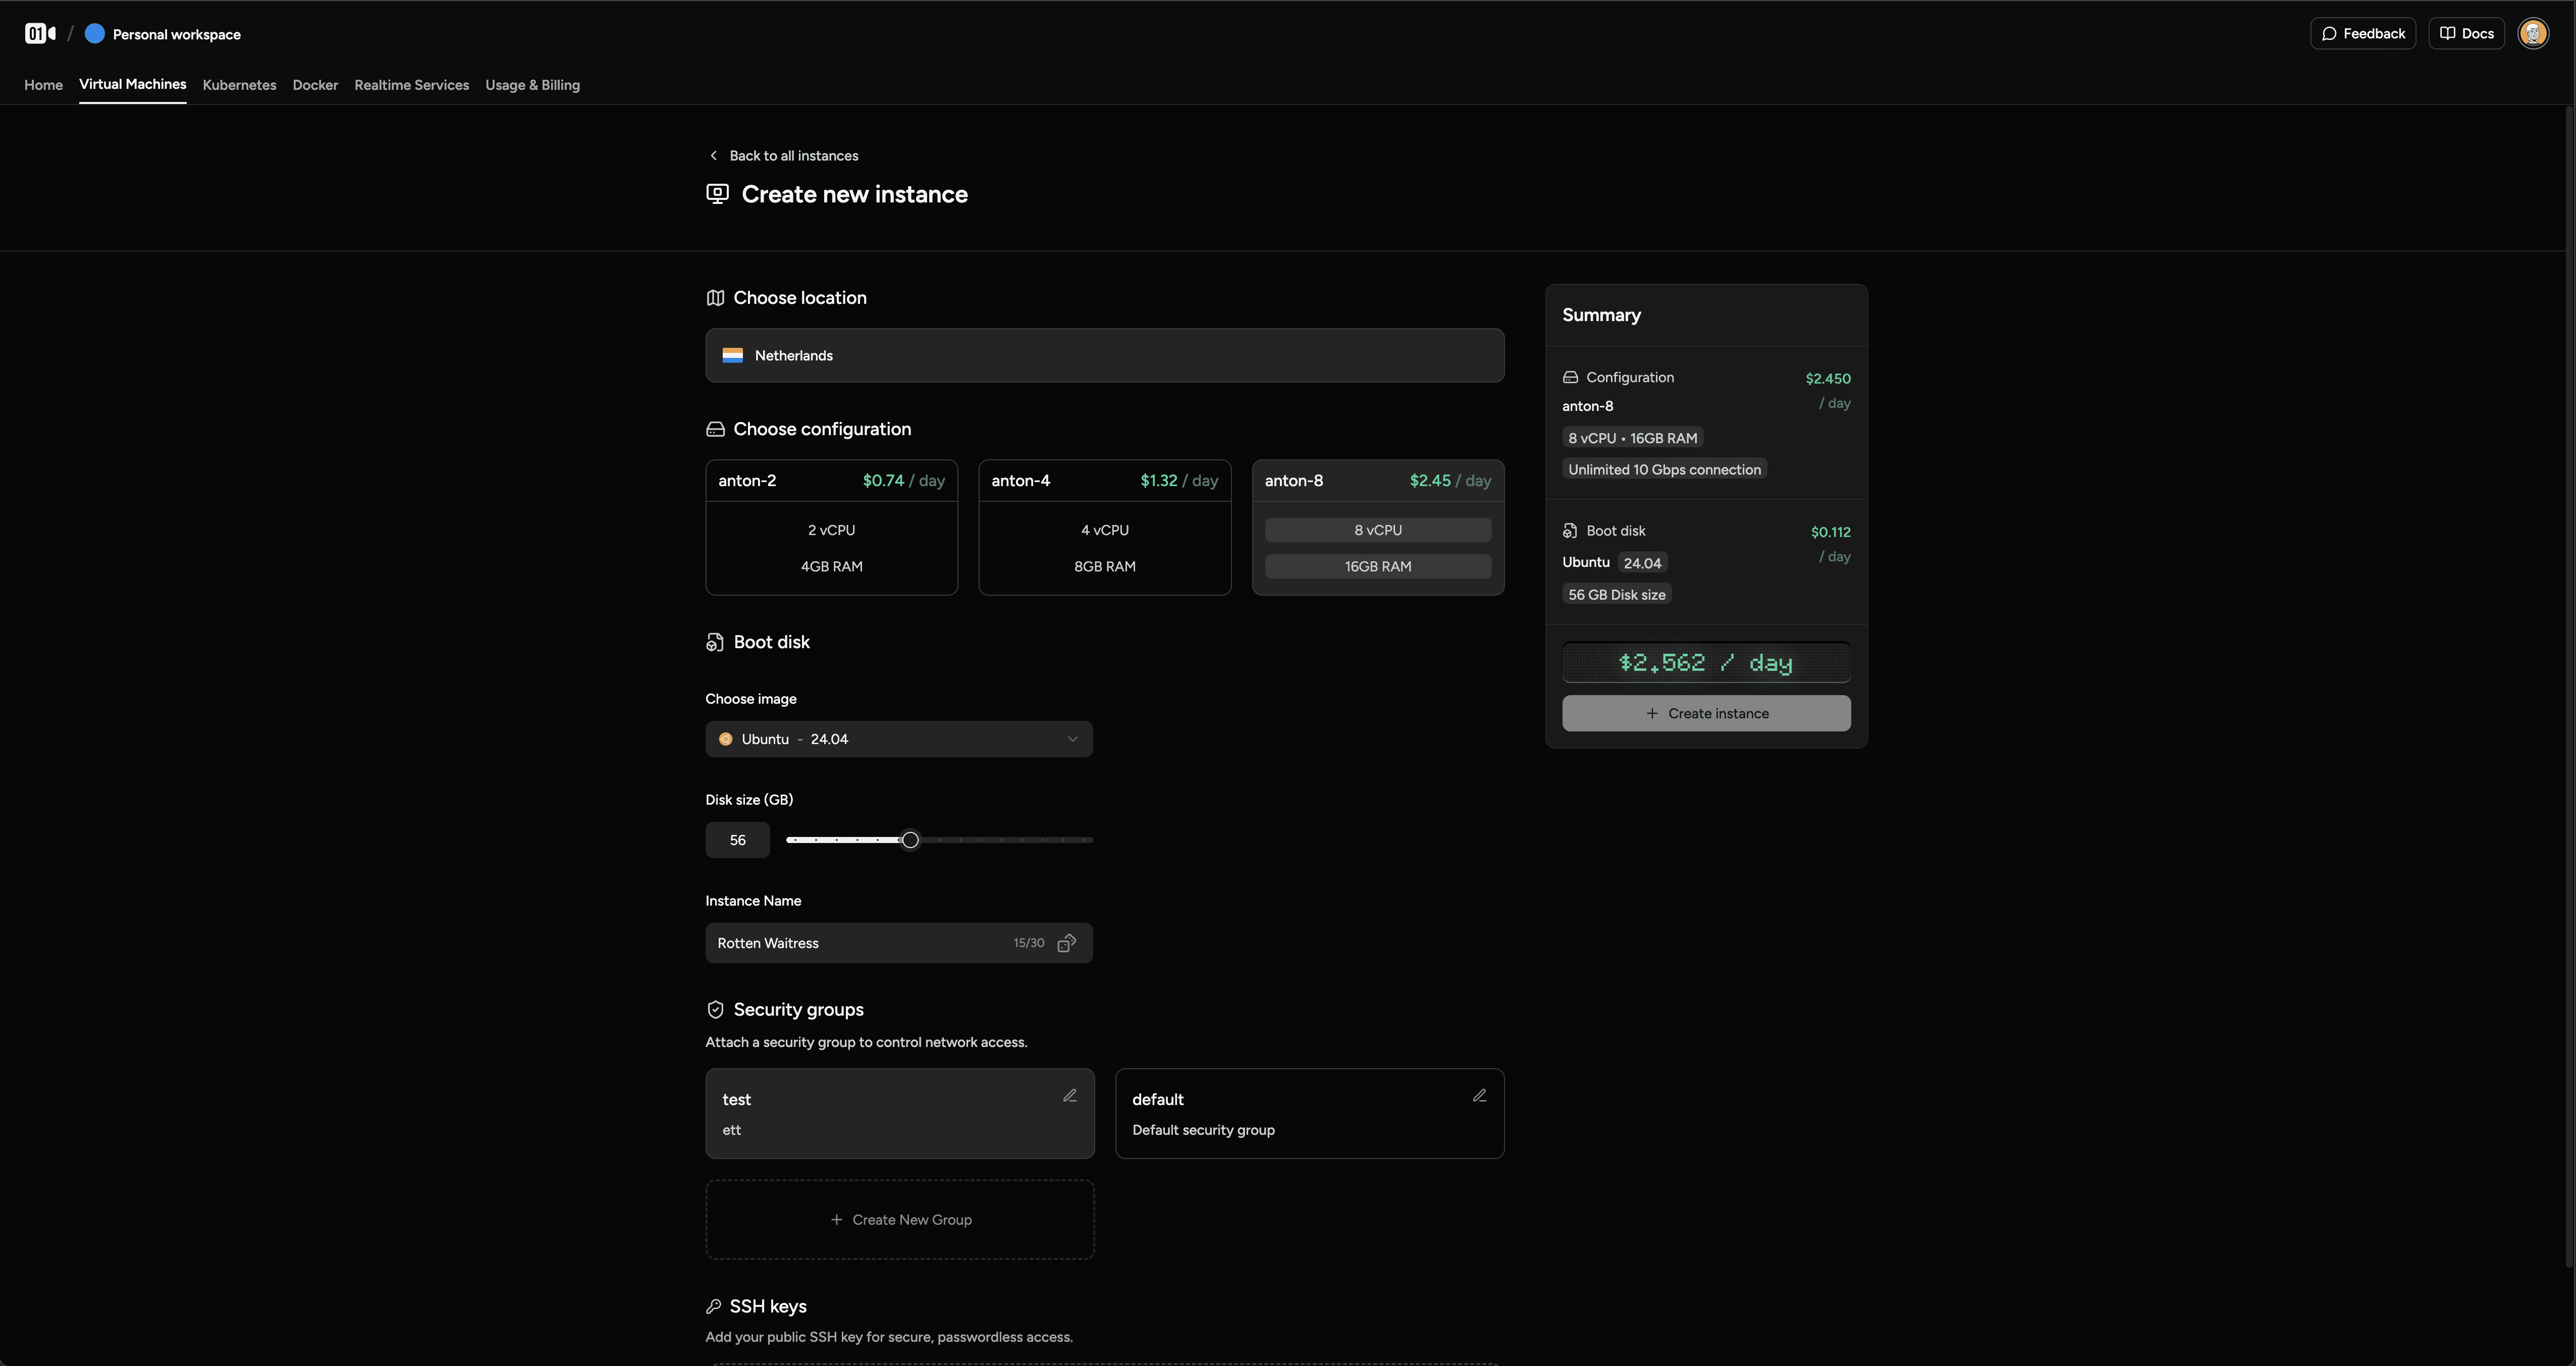
Task: Click the key icon beside SSH keys
Action: (x=713, y=1306)
